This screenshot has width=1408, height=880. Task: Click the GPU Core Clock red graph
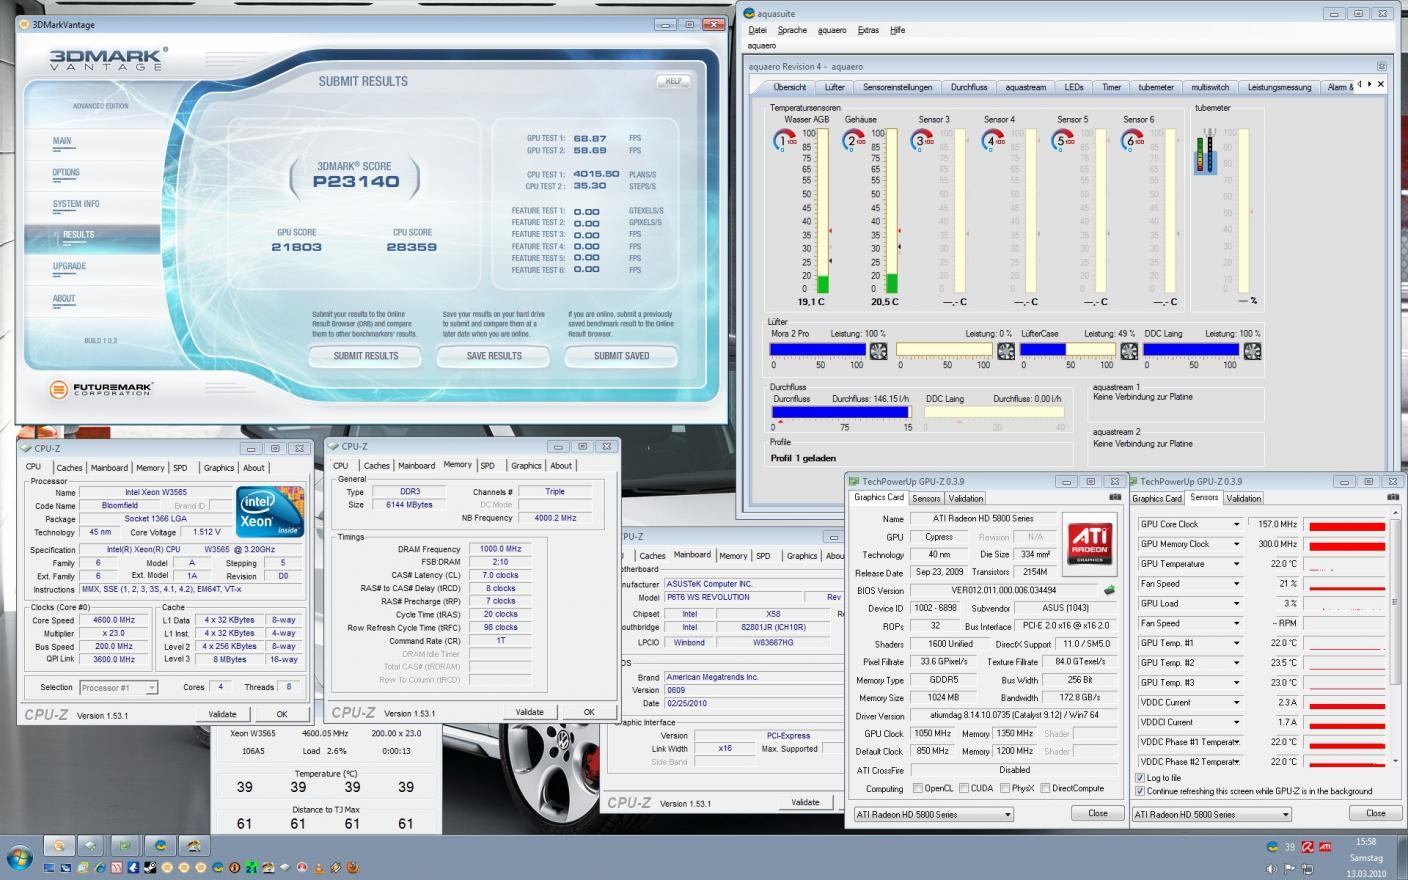pyautogui.click(x=1347, y=524)
